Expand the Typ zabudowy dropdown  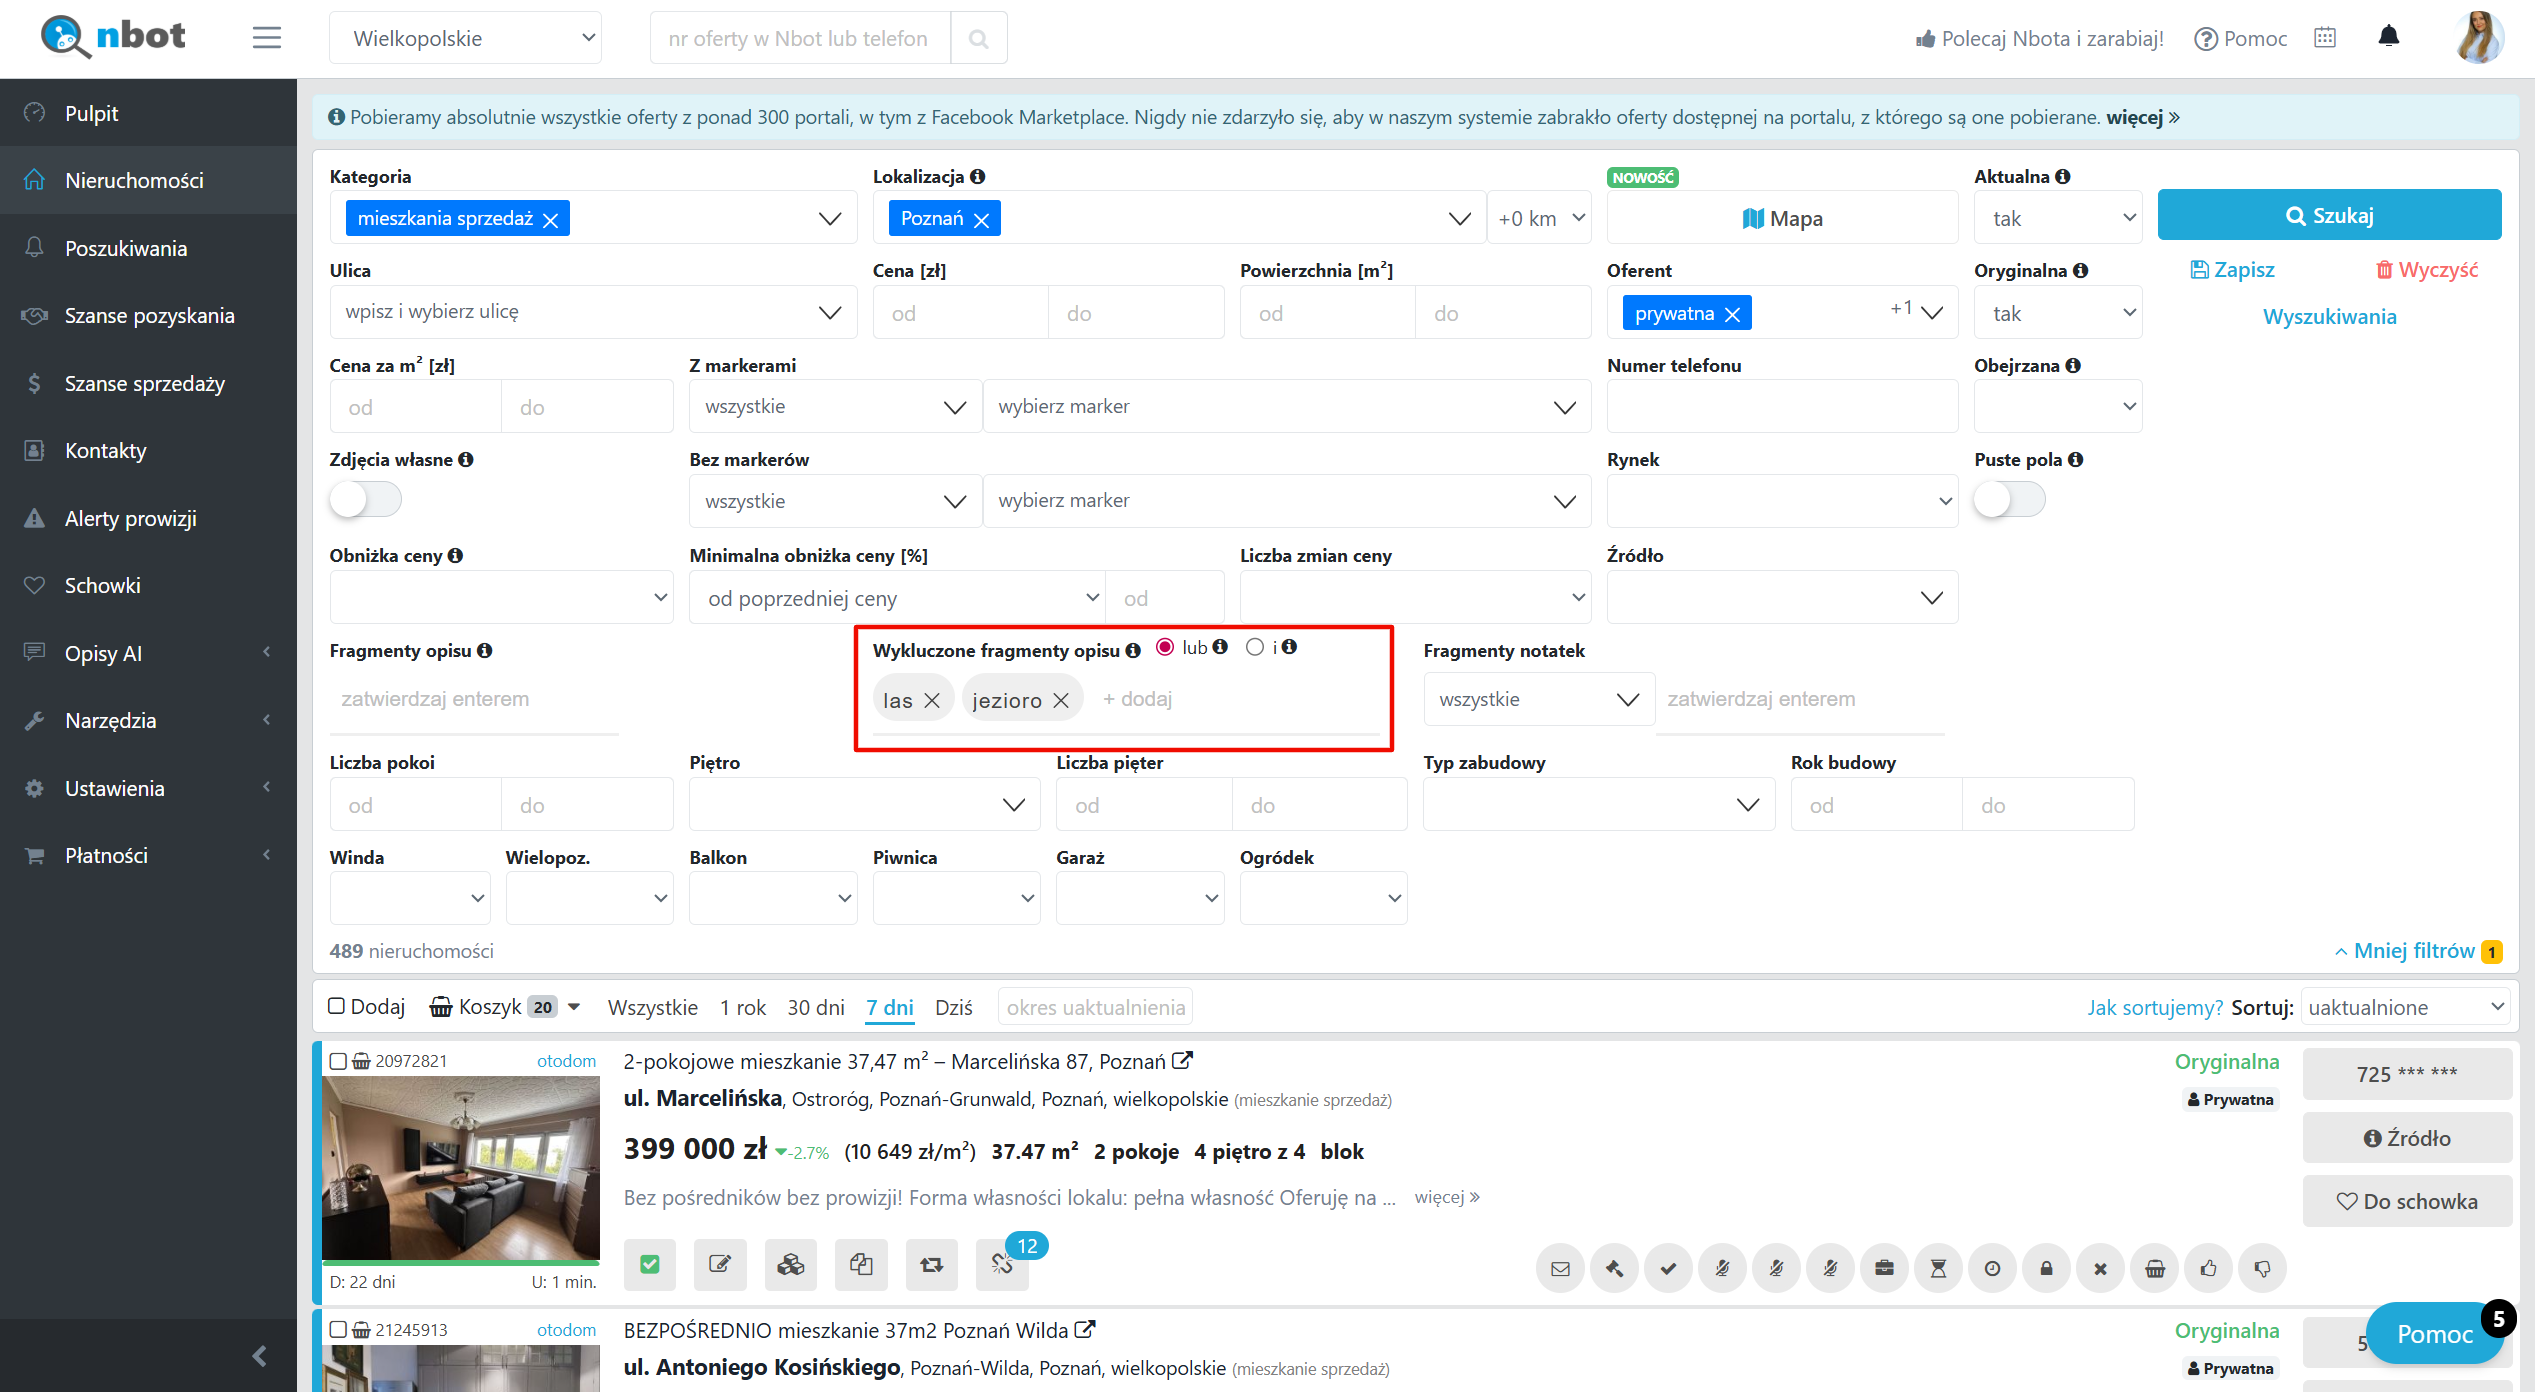[1598, 805]
